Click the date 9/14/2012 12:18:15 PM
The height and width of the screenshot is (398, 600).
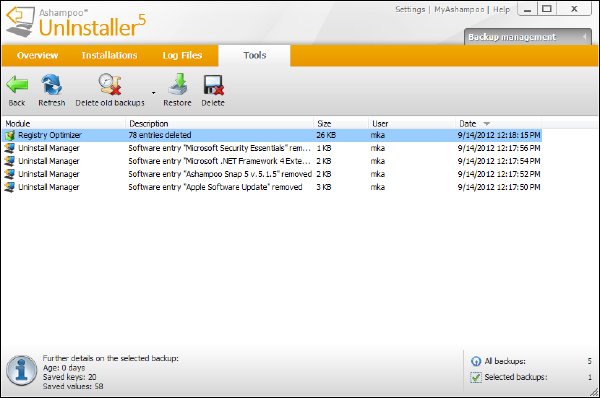(499, 135)
